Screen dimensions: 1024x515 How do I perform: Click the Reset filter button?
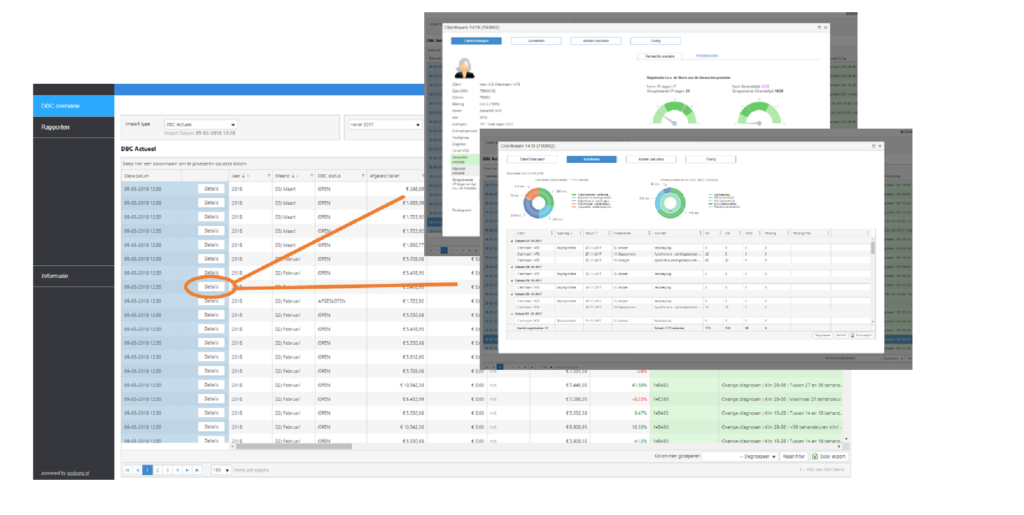pos(793,456)
